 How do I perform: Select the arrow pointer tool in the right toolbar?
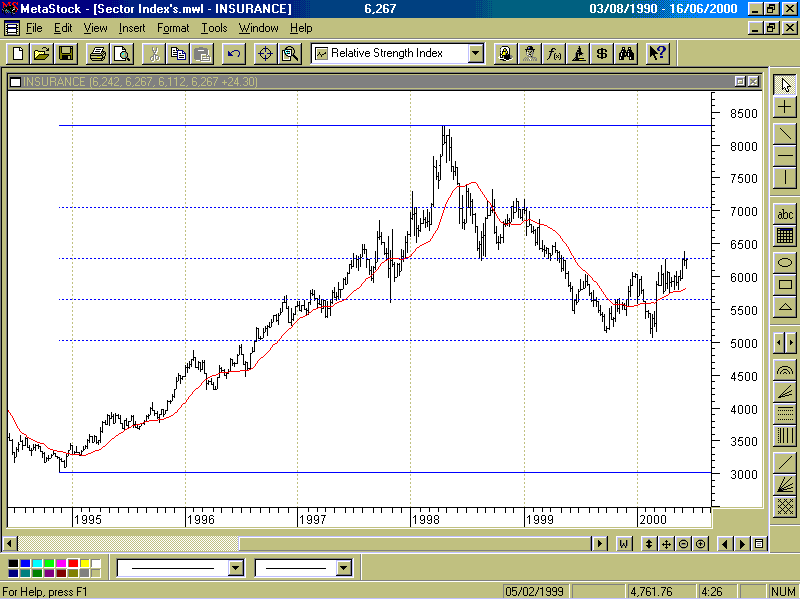tap(785, 84)
